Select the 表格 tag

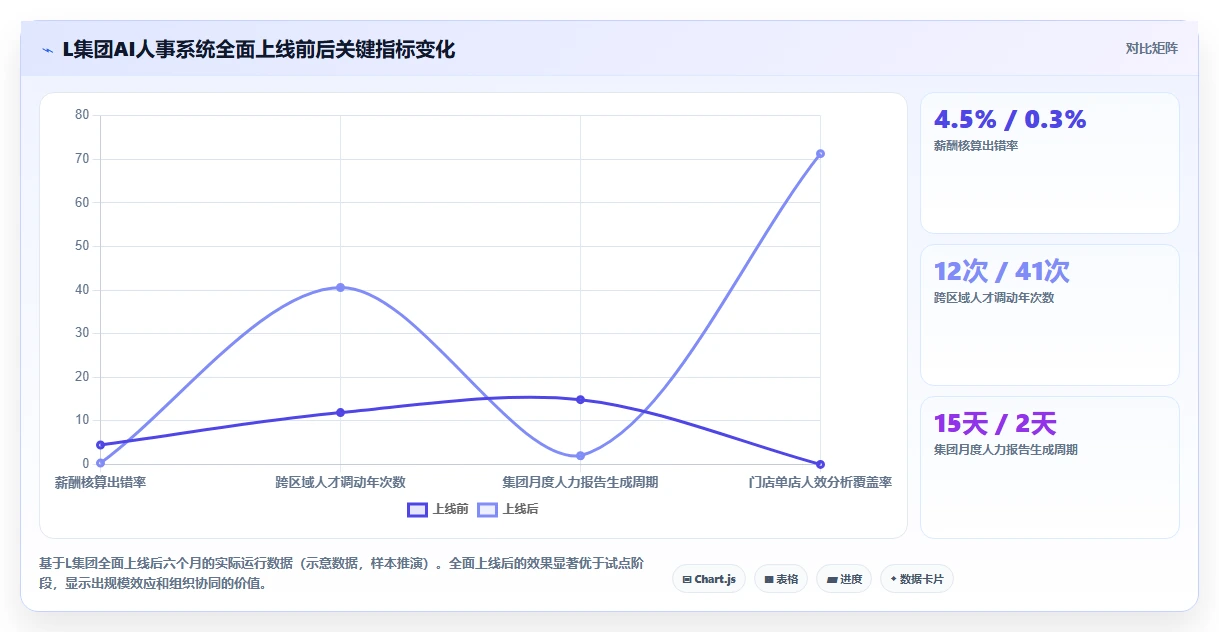(781, 579)
